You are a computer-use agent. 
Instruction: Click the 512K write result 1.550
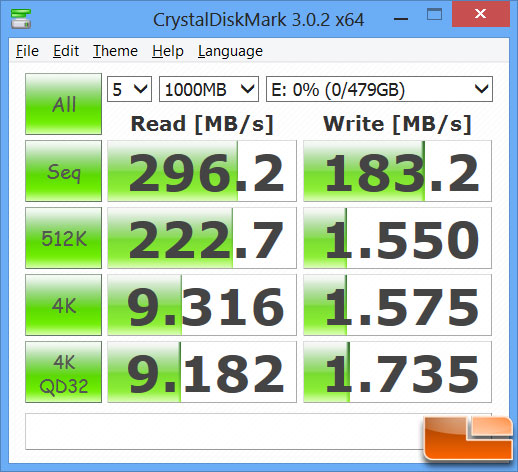point(397,238)
